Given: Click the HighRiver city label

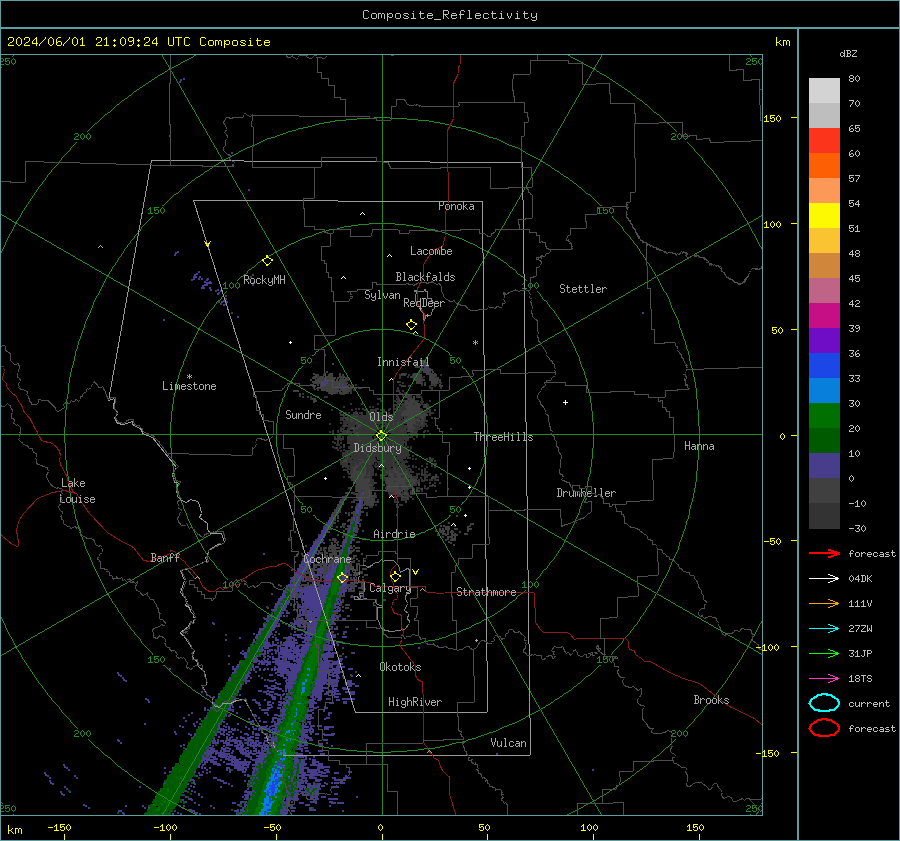Looking at the screenshot, I should [x=415, y=702].
